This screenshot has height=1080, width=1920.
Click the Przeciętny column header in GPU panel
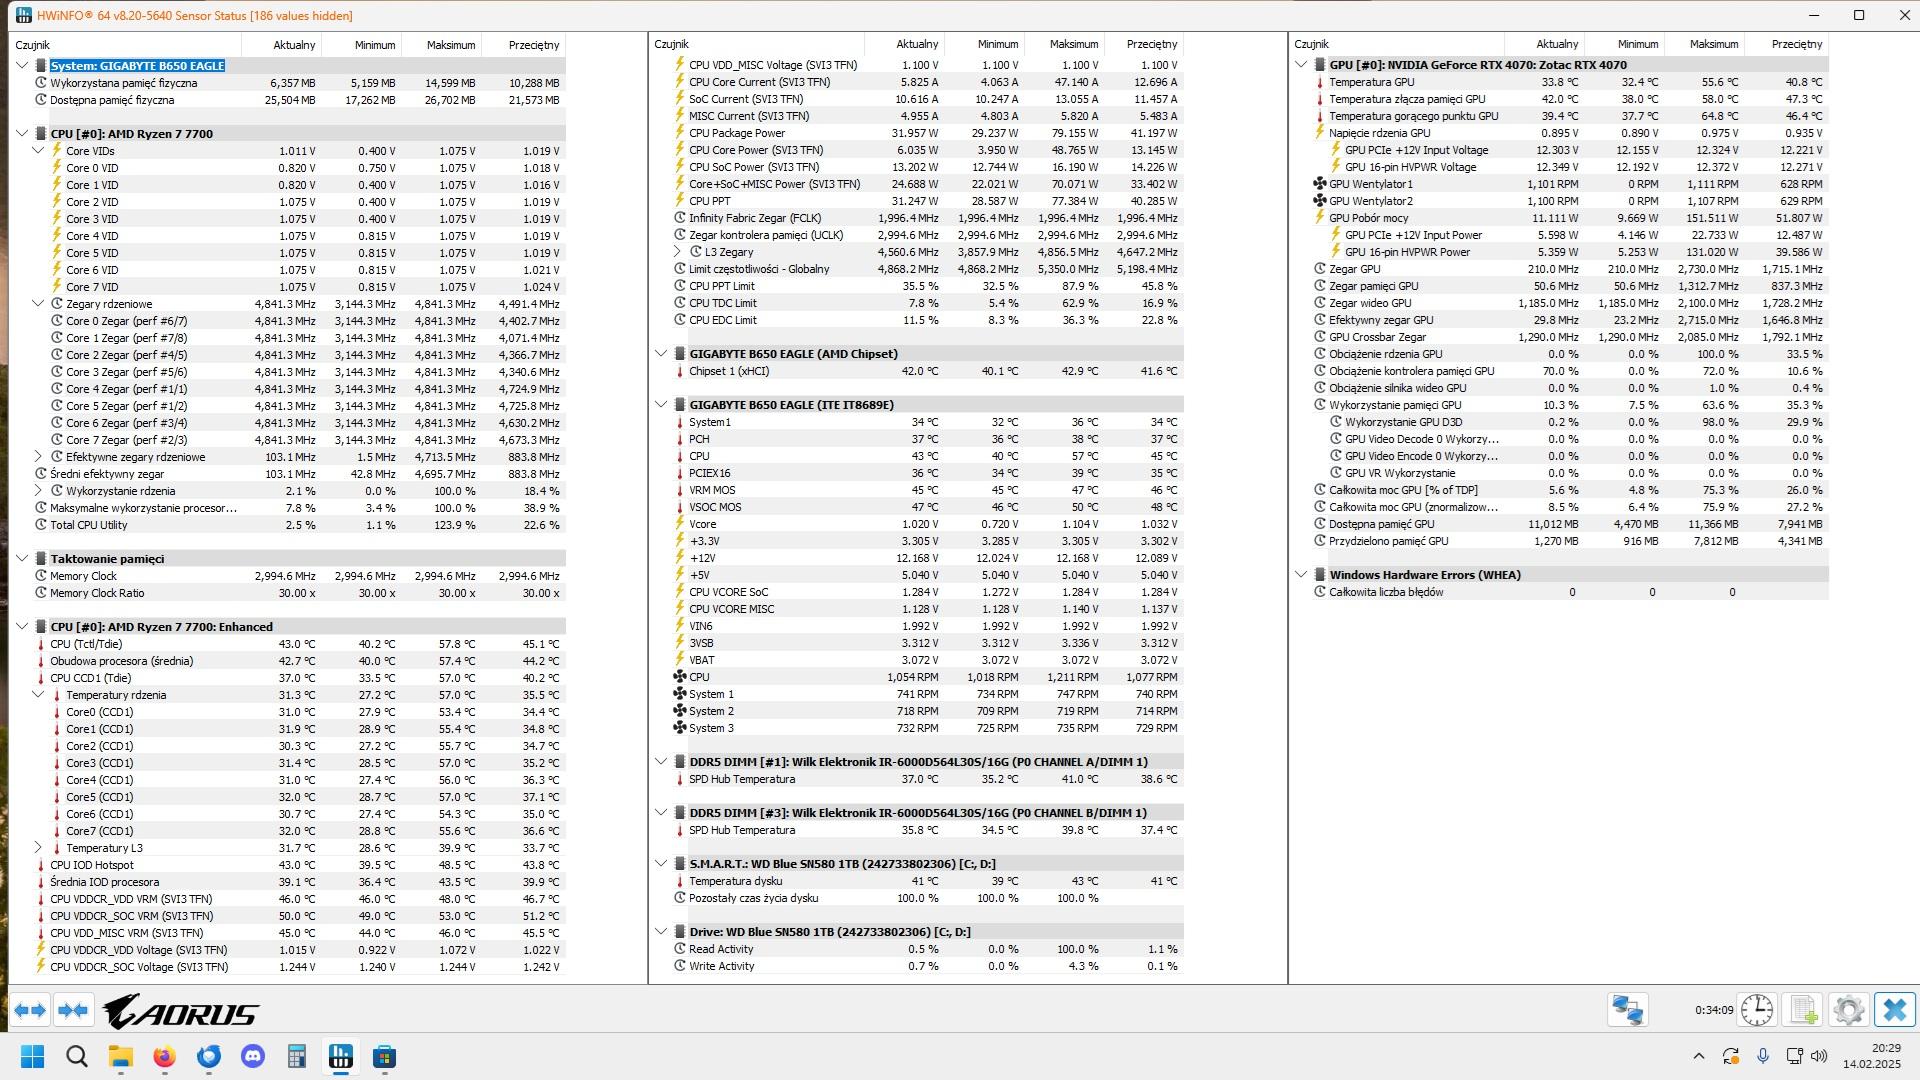(x=1796, y=44)
